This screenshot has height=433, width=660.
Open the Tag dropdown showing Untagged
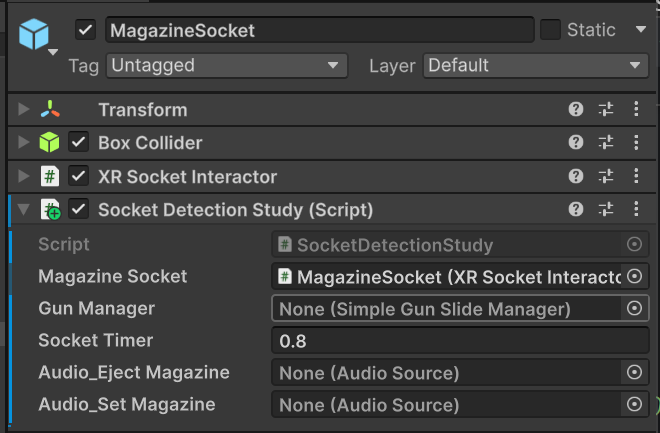point(225,66)
